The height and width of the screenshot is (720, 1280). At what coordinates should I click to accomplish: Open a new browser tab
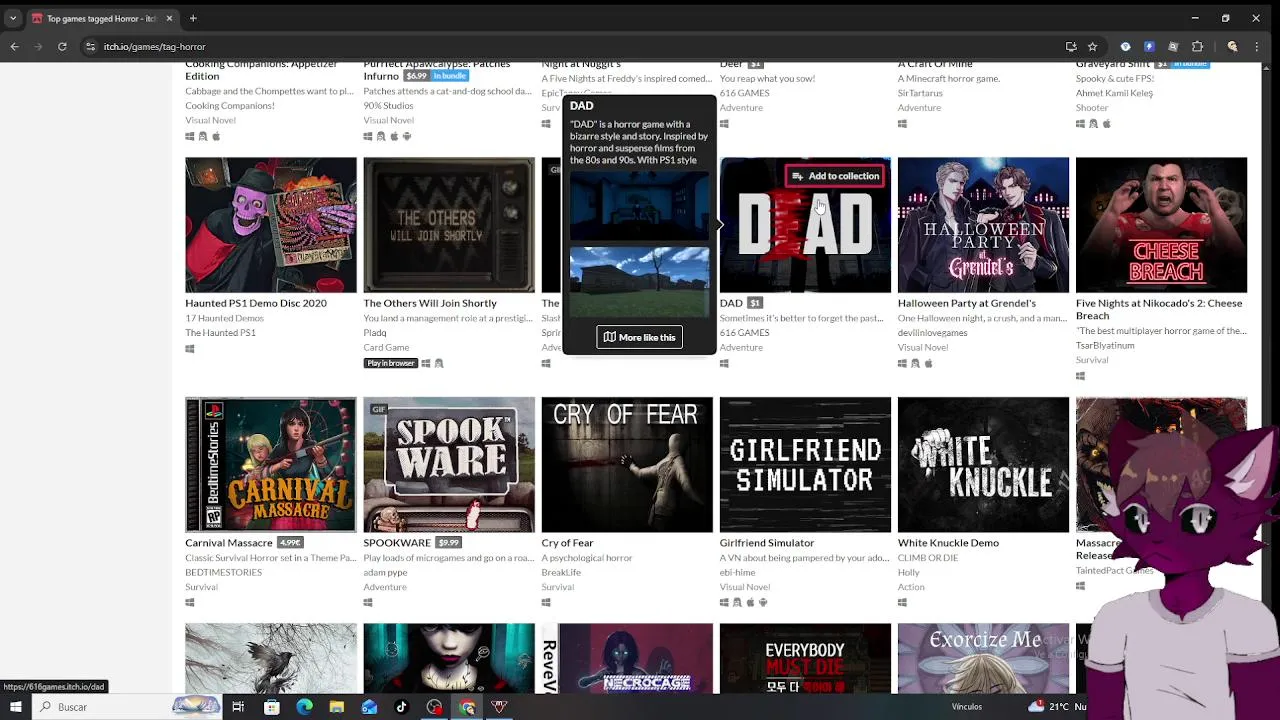[193, 18]
